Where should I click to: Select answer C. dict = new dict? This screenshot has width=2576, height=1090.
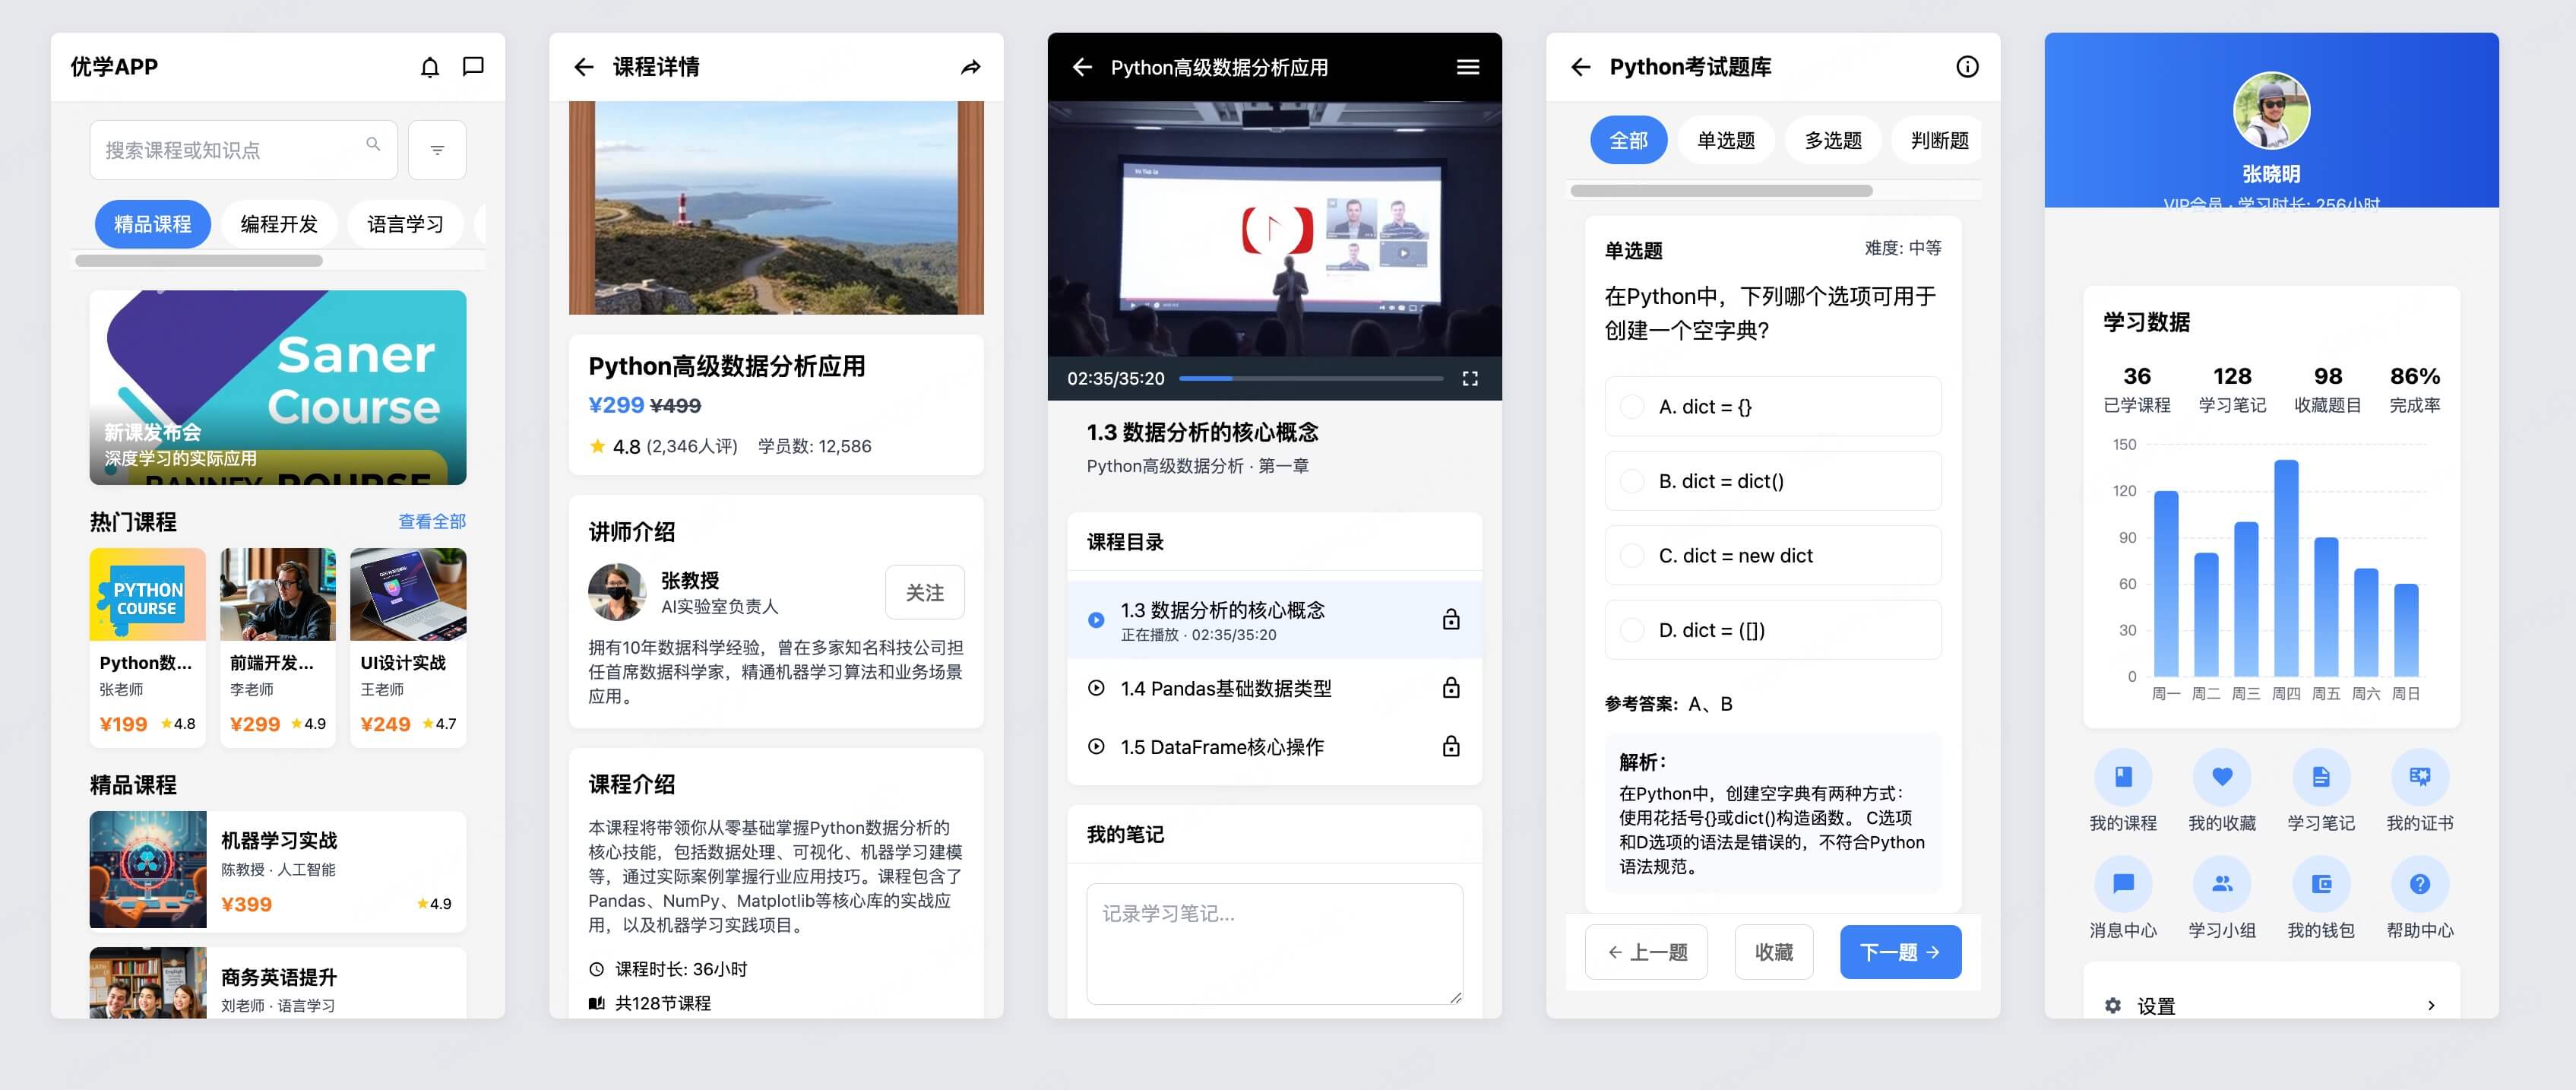point(1773,556)
